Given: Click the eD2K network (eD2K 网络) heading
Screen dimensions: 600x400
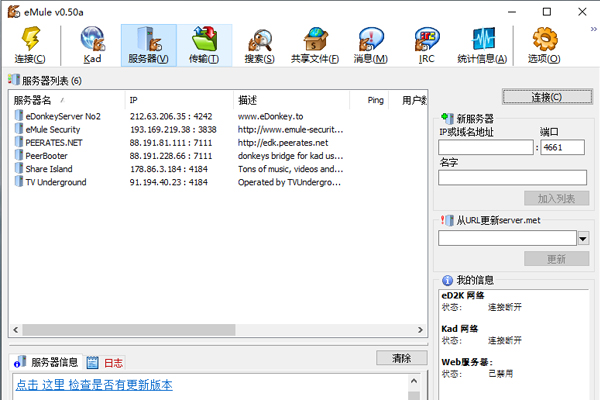Looking at the screenshot, I should (463, 296).
